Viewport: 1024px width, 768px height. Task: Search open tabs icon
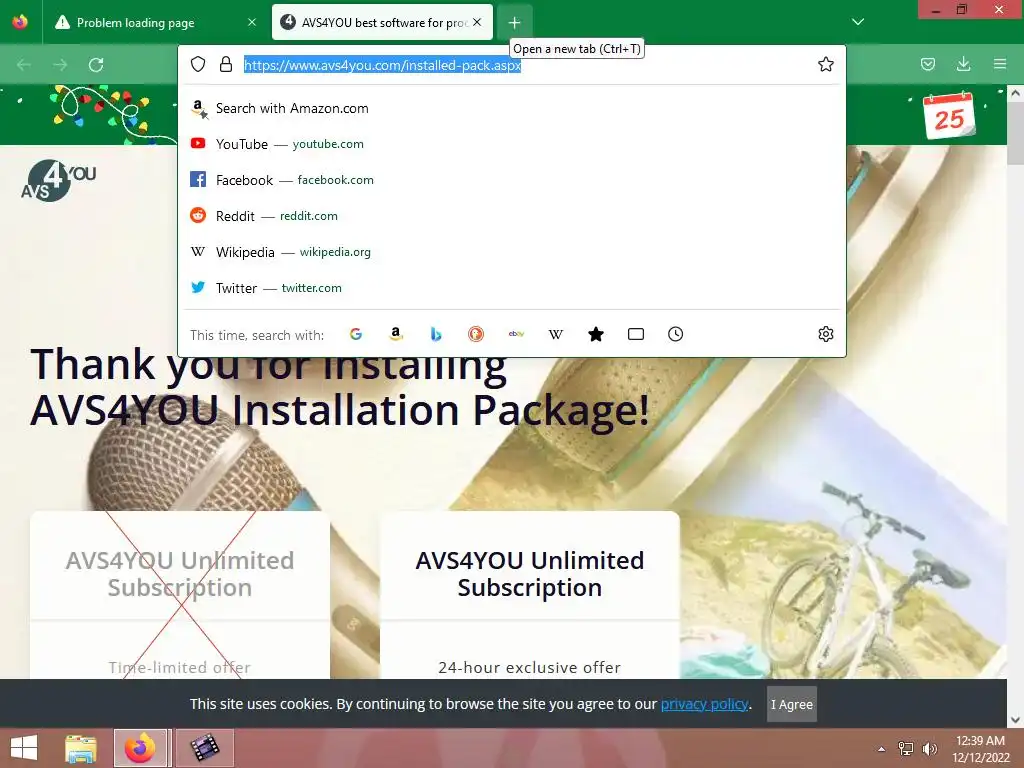point(635,334)
